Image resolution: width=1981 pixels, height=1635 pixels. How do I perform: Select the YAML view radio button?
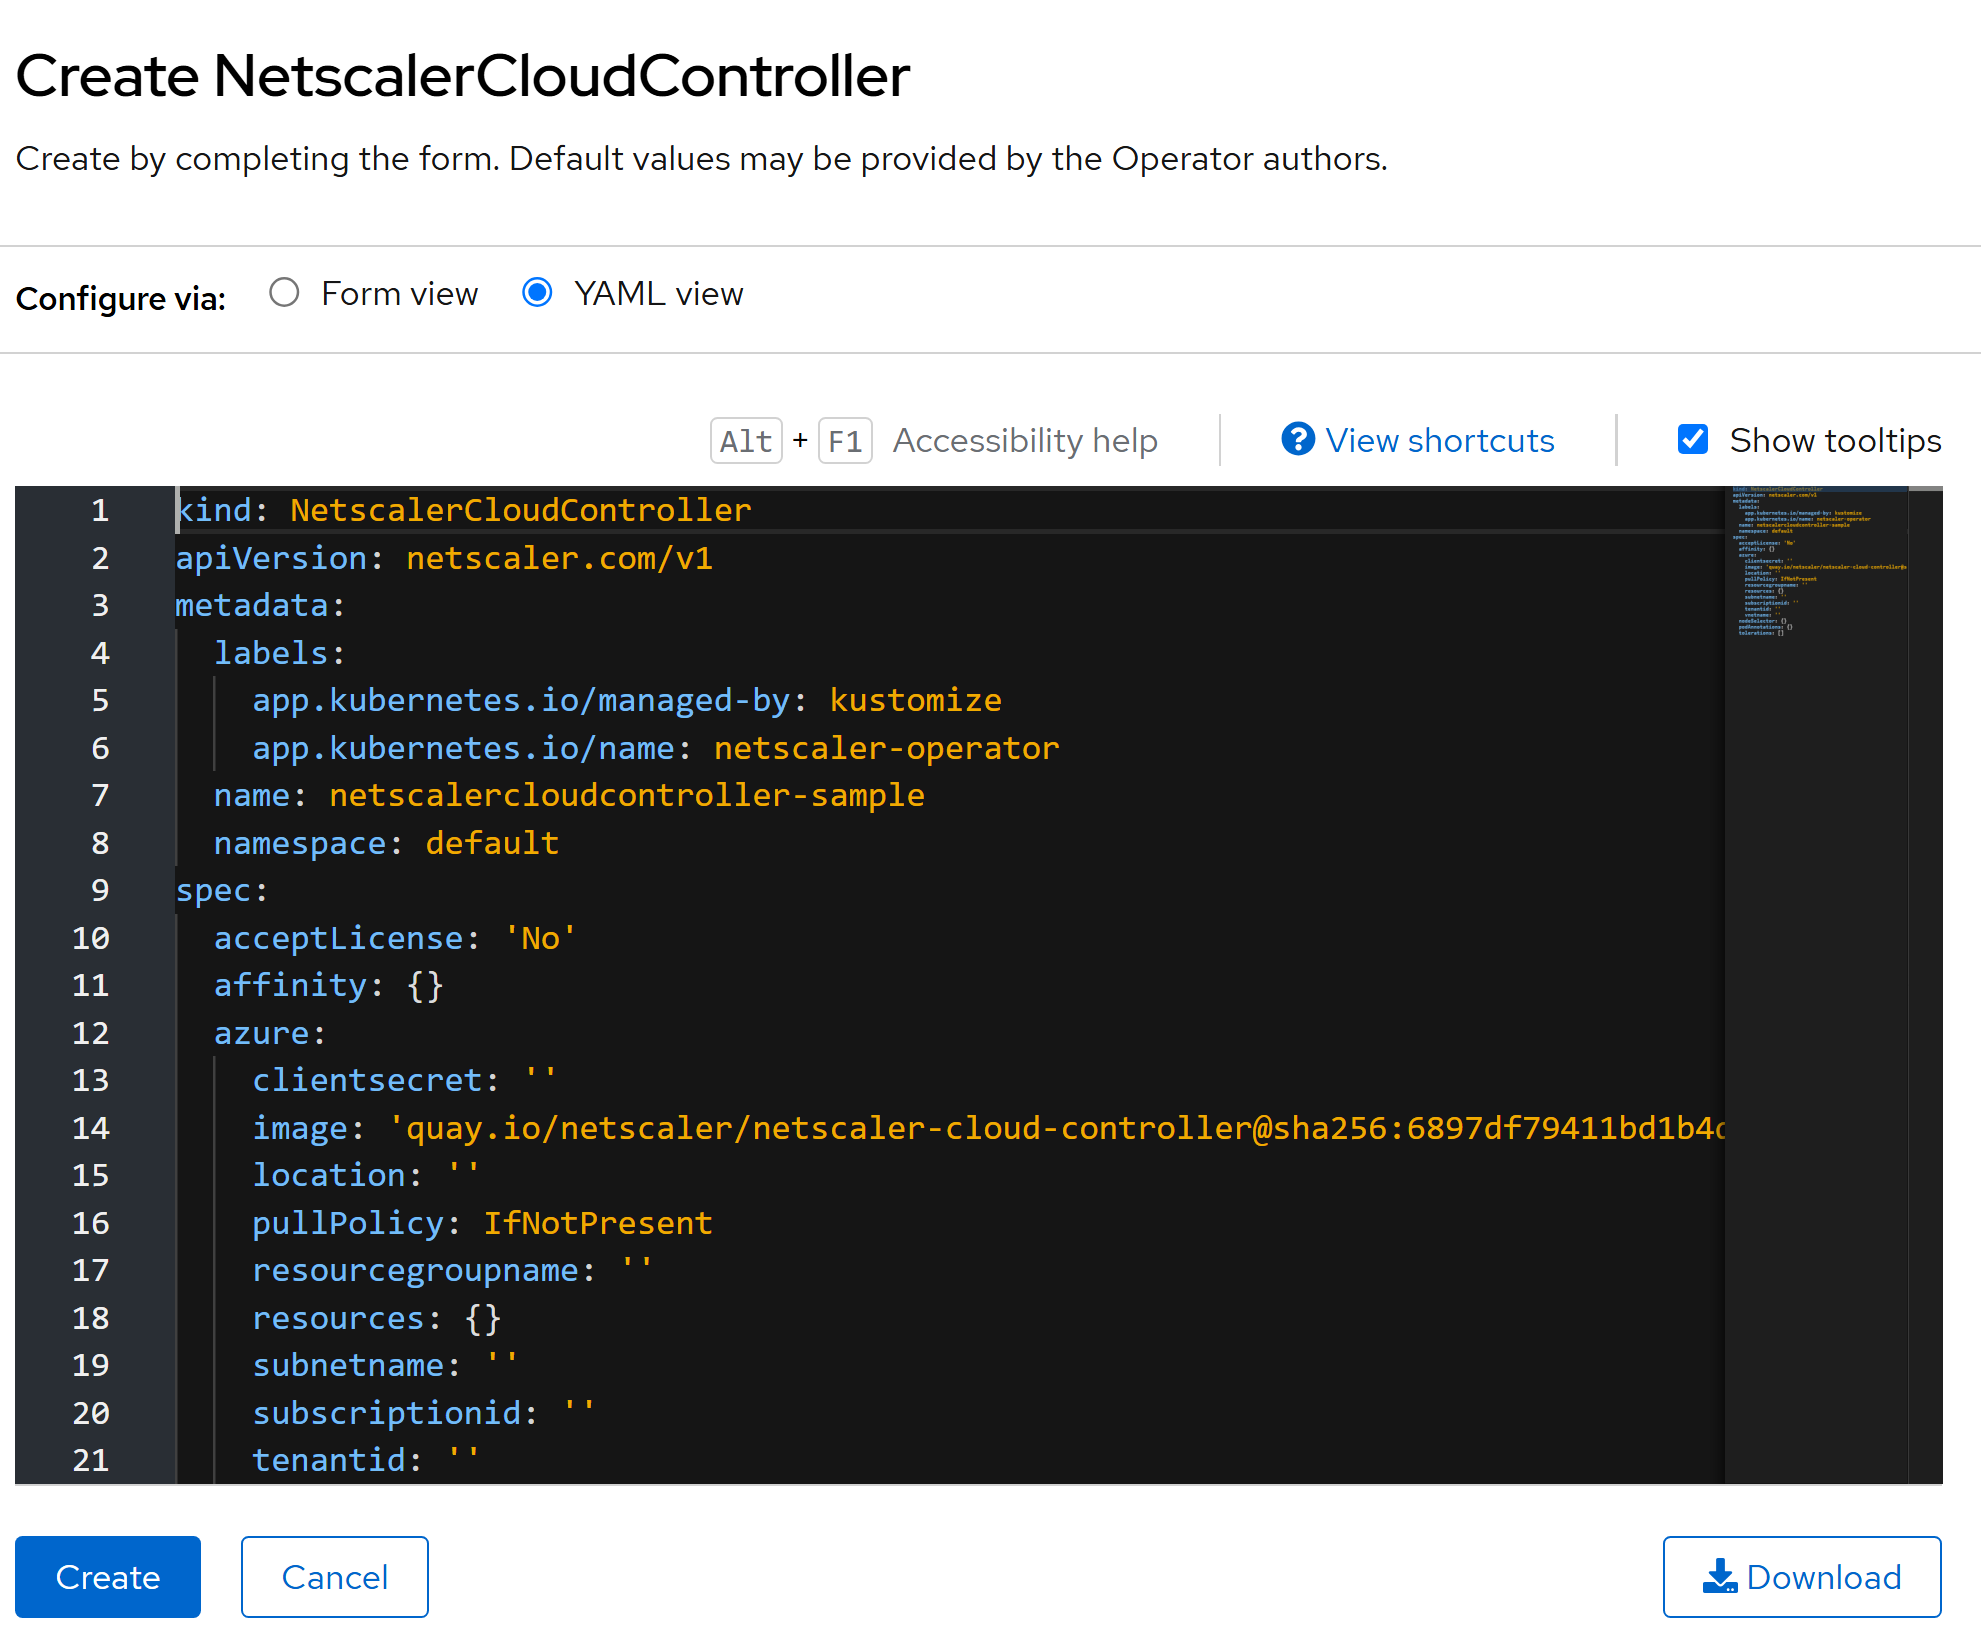[x=537, y=293]
